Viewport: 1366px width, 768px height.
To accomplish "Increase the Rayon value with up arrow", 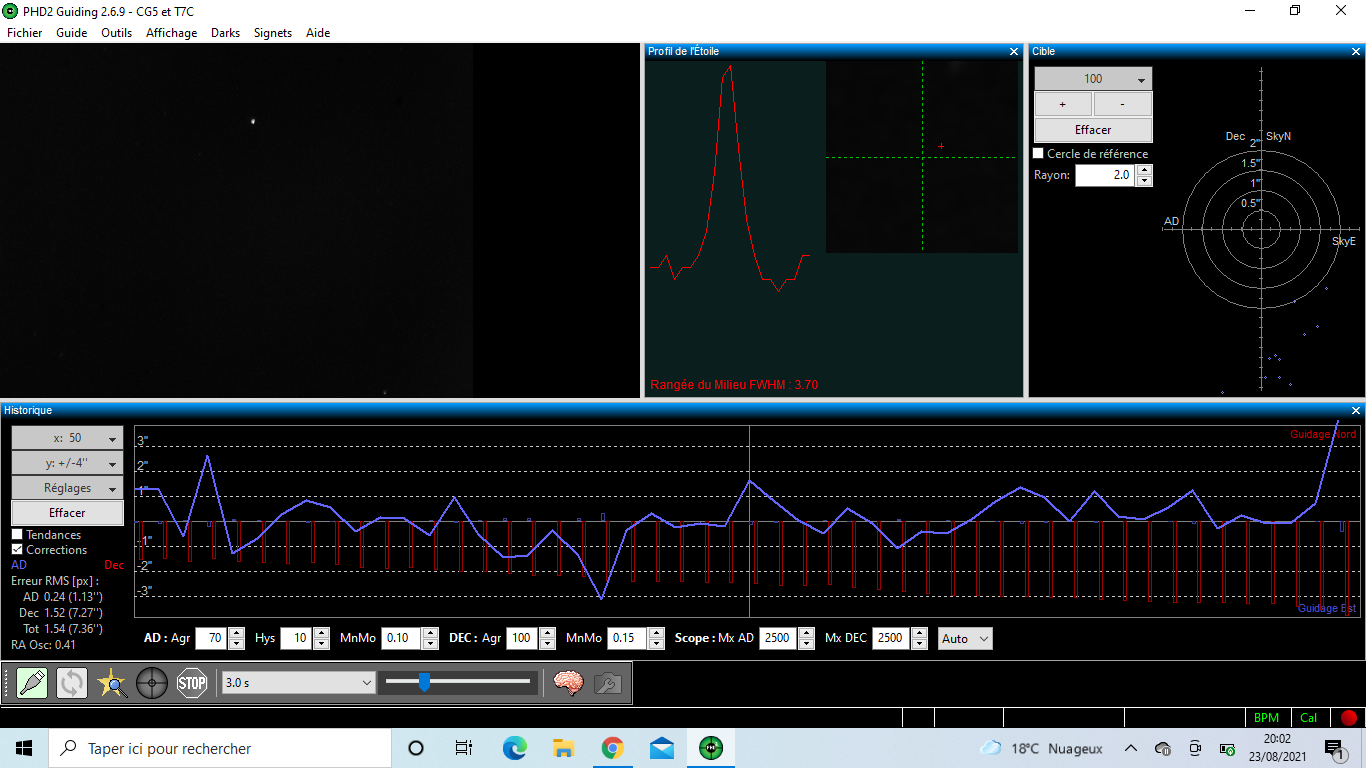I will point(1145,170).
